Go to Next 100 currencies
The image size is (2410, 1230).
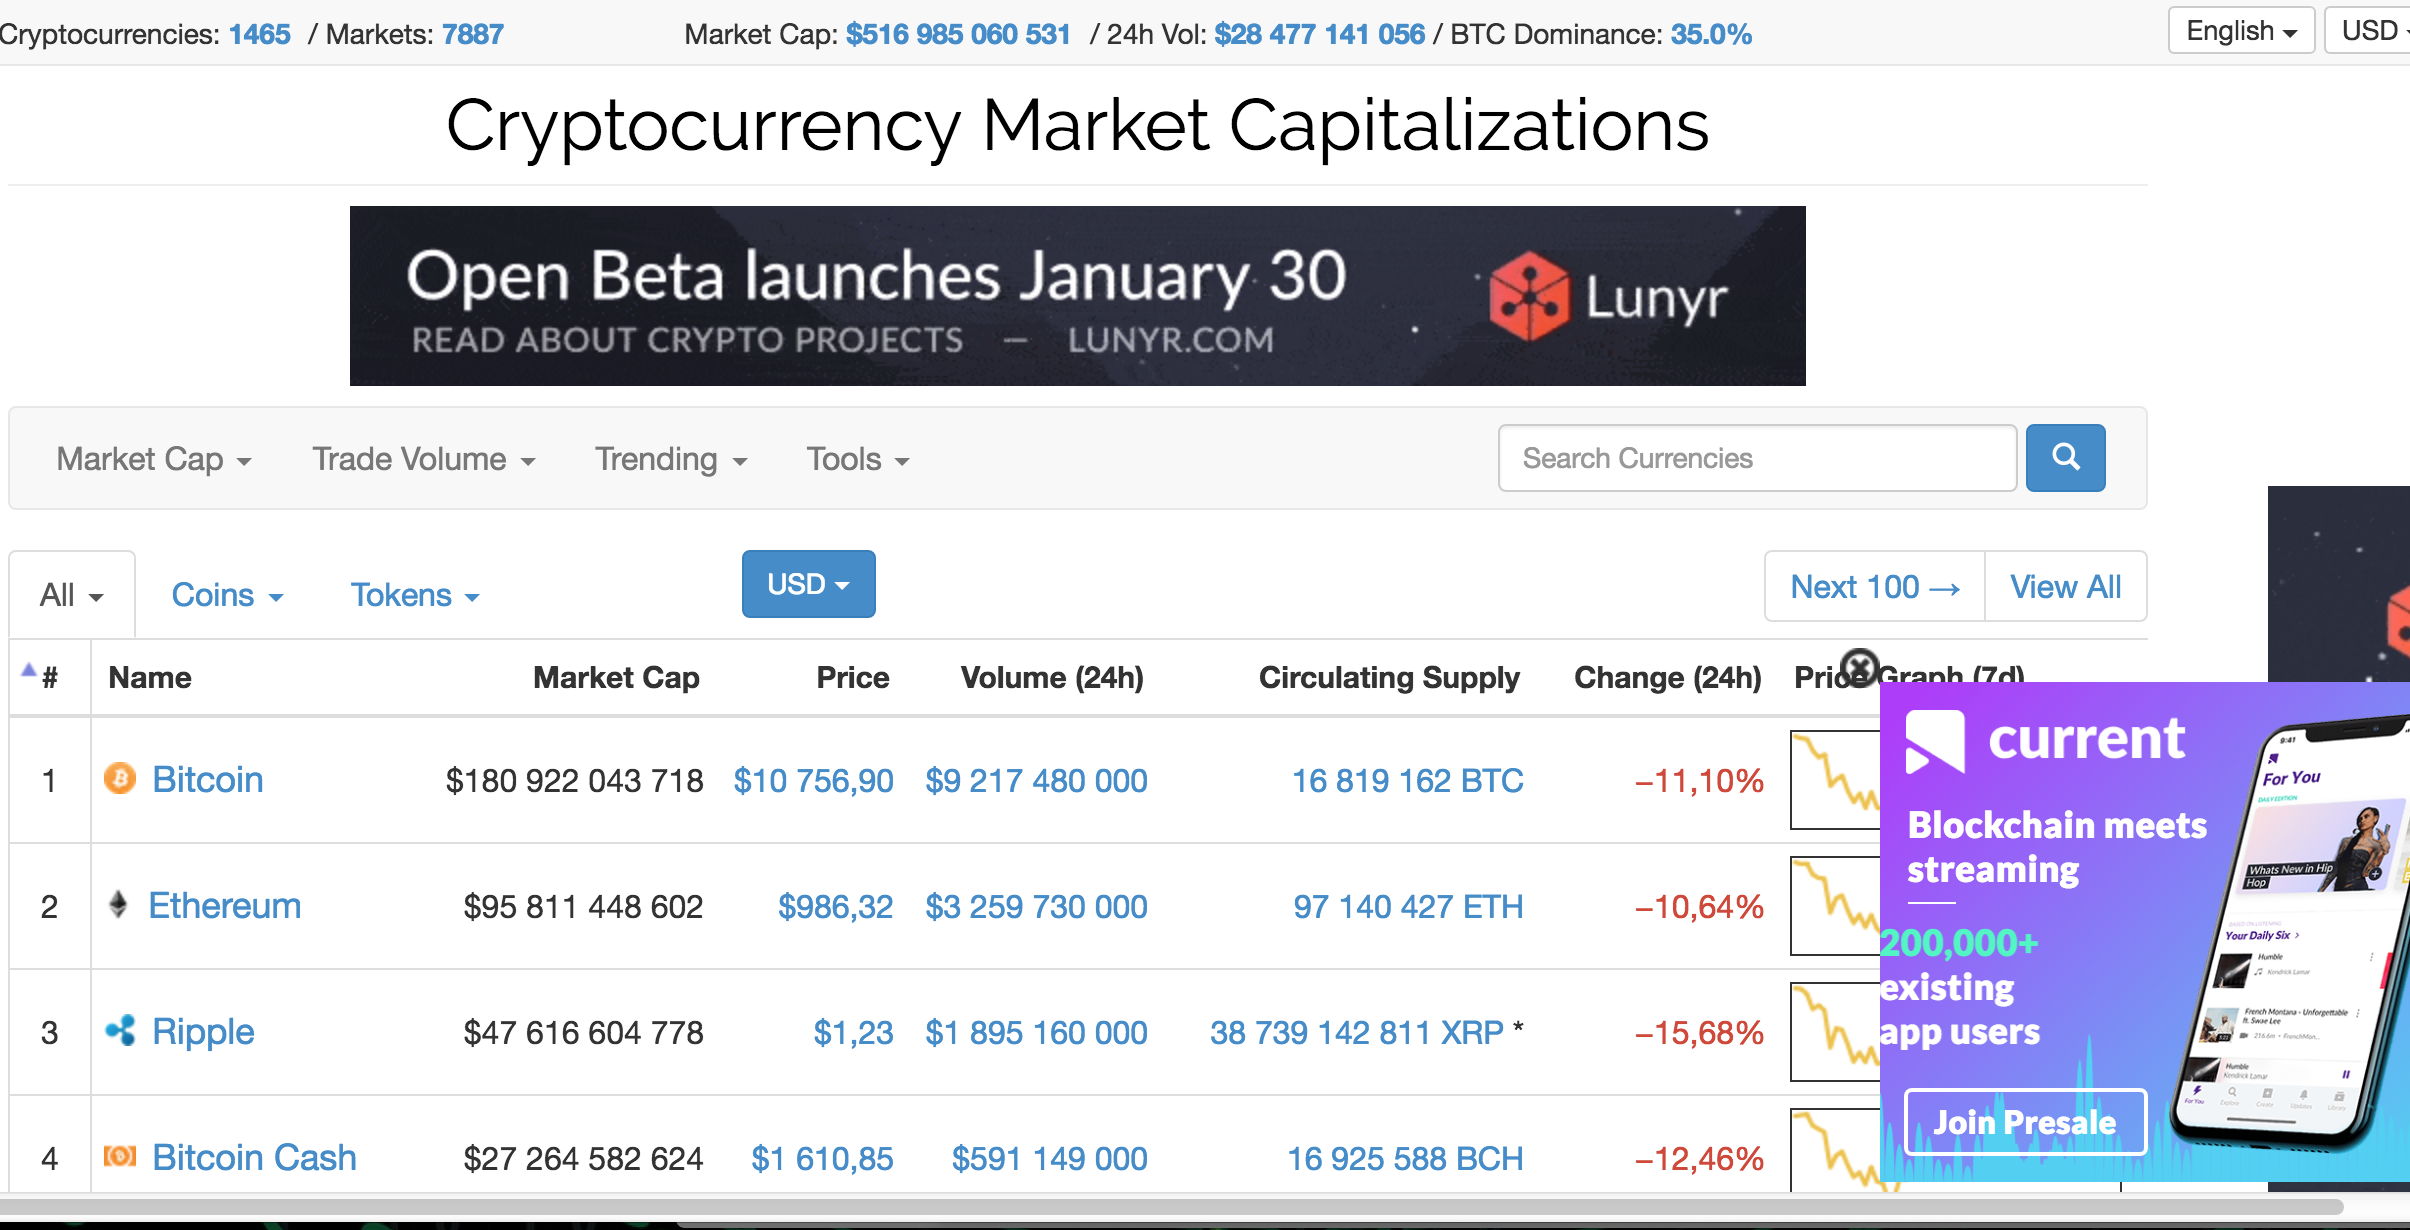[1875, 587]
